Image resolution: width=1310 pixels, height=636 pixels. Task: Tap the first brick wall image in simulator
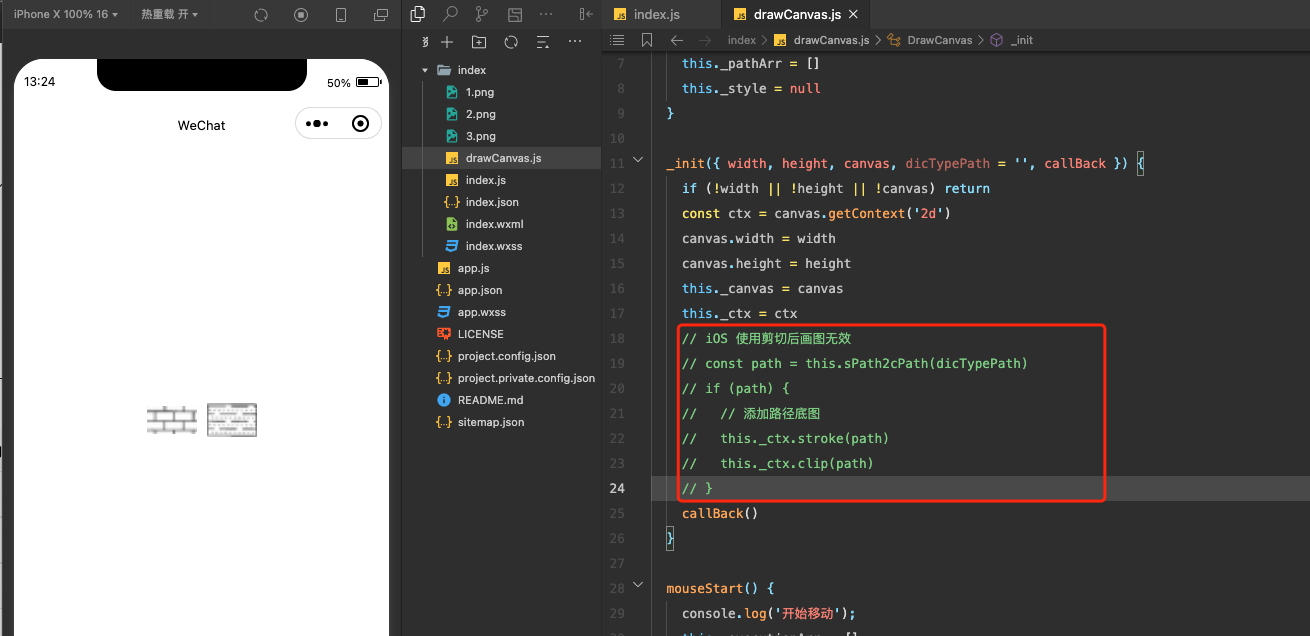tap(171, 420)
